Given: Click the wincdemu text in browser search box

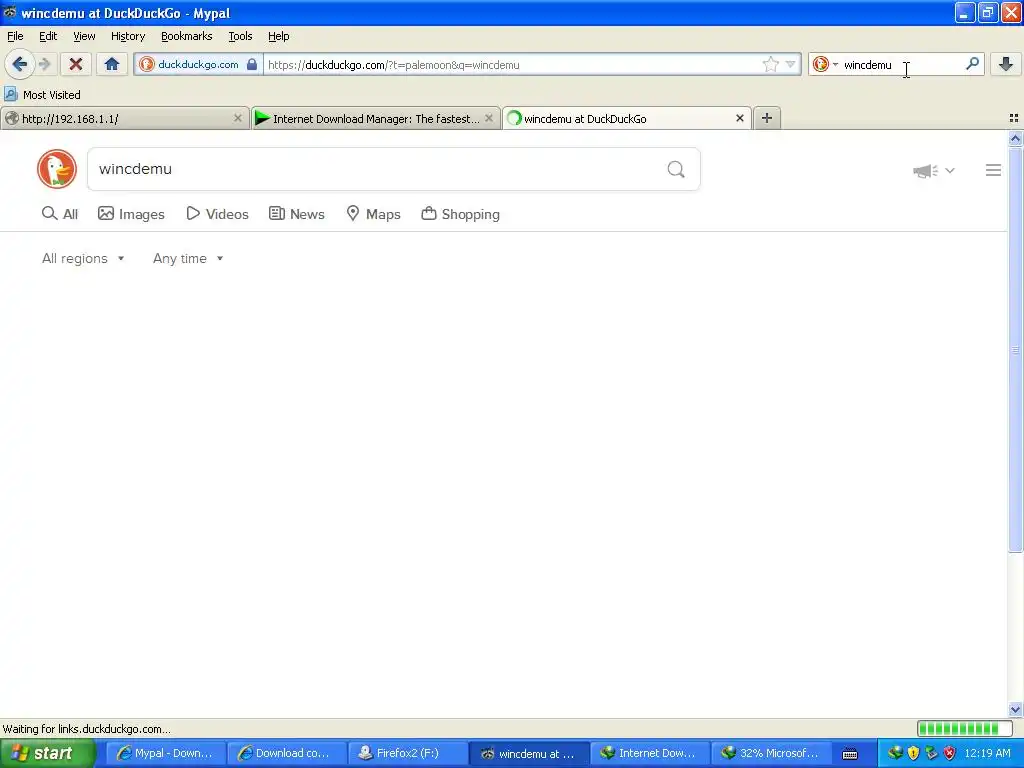Looking at the screenshot, I should click(x=867, y=65).
